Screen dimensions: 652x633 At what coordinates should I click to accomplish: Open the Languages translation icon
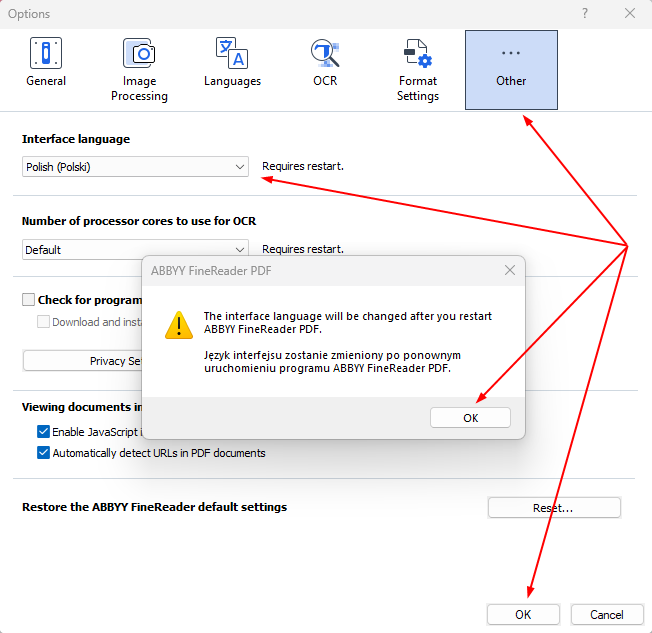[232, 53]
